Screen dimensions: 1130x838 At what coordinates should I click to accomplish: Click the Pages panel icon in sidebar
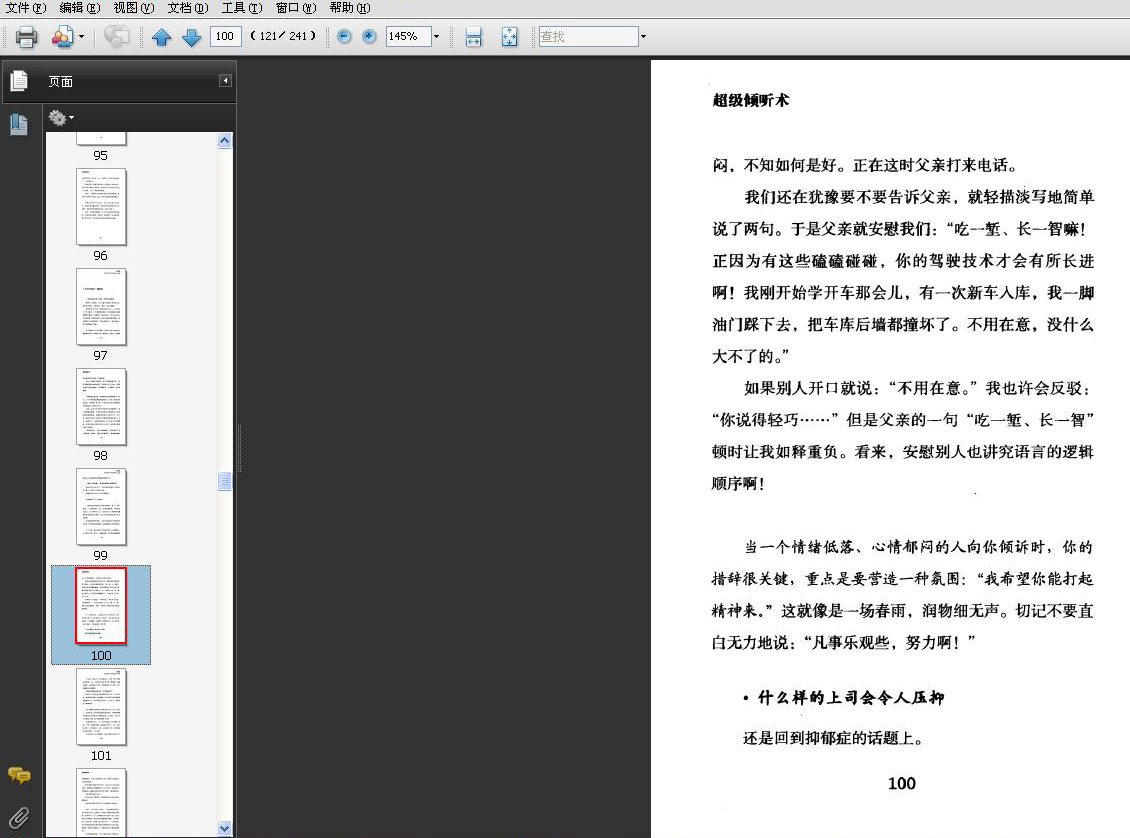point(19,81)
